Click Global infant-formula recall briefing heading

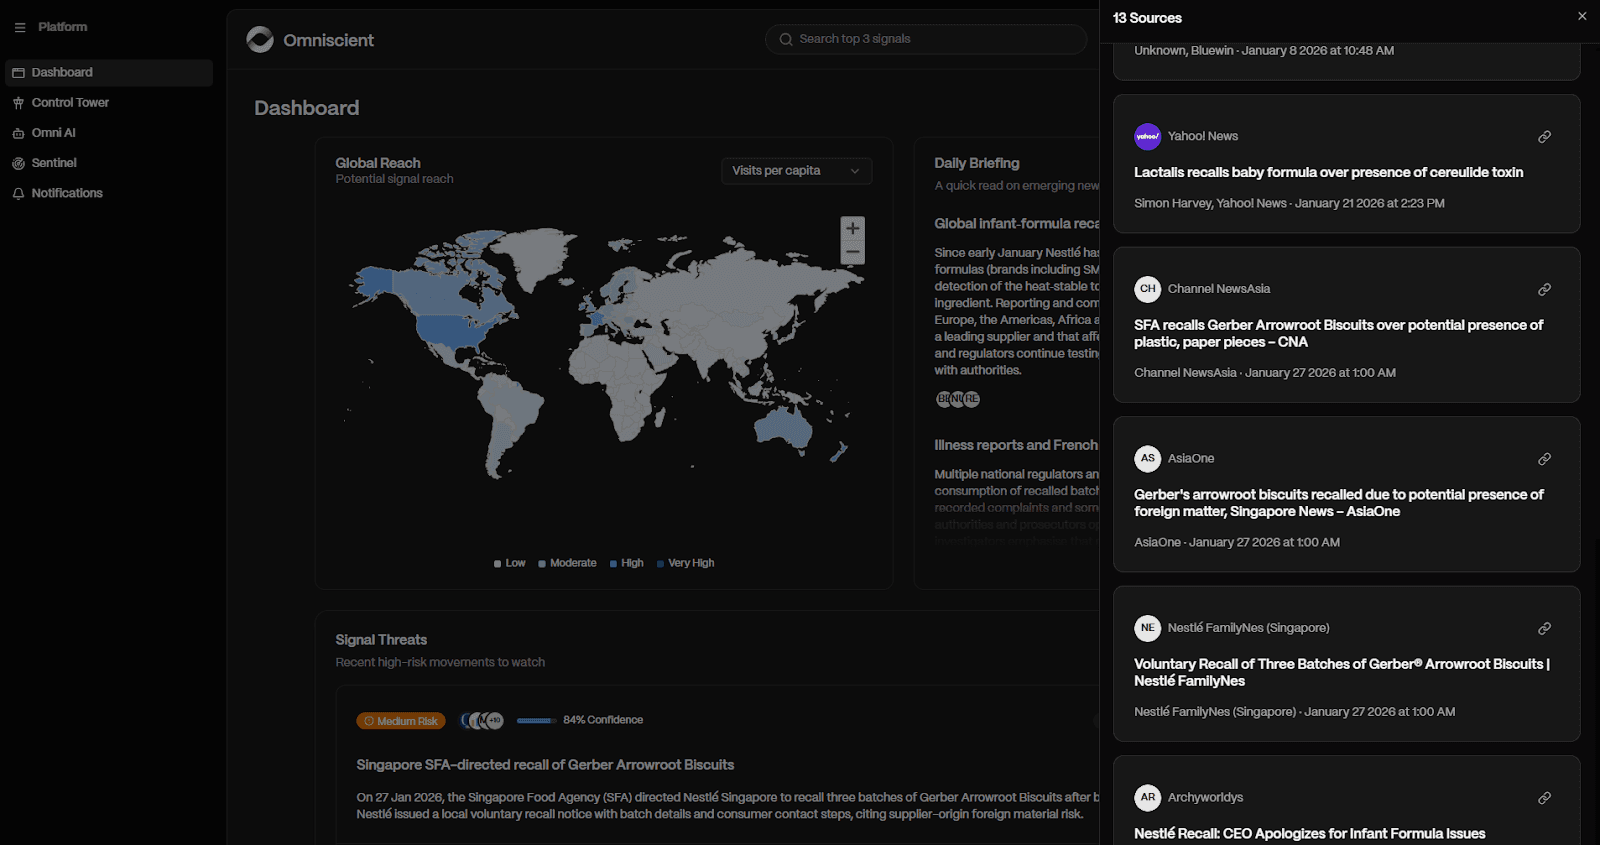click(1016, 224)
